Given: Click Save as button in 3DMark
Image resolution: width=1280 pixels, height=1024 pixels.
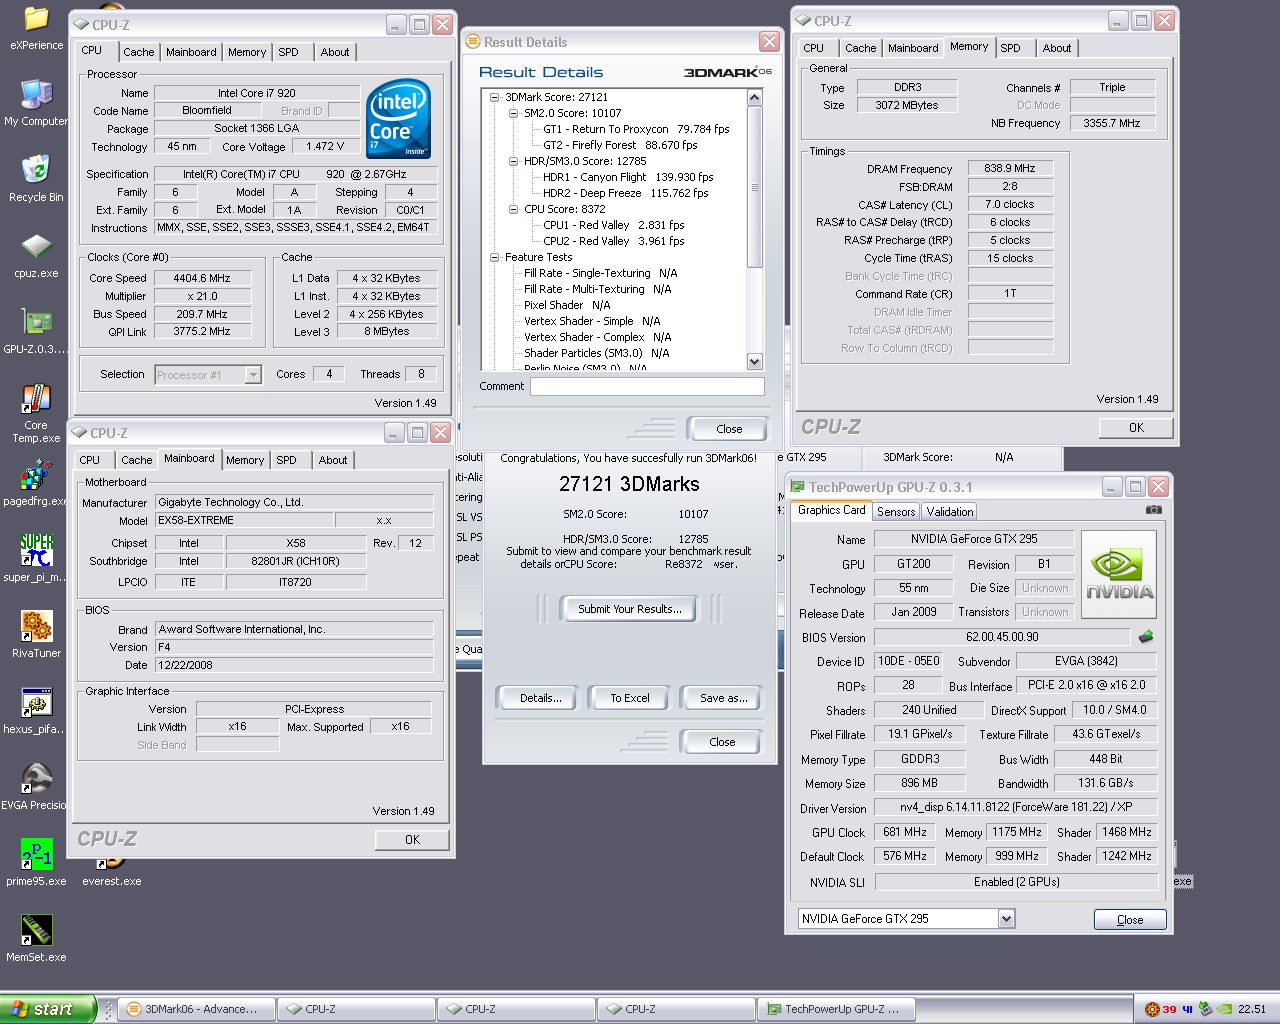Looking at the screenshot, I should click(x=723, y=698).
